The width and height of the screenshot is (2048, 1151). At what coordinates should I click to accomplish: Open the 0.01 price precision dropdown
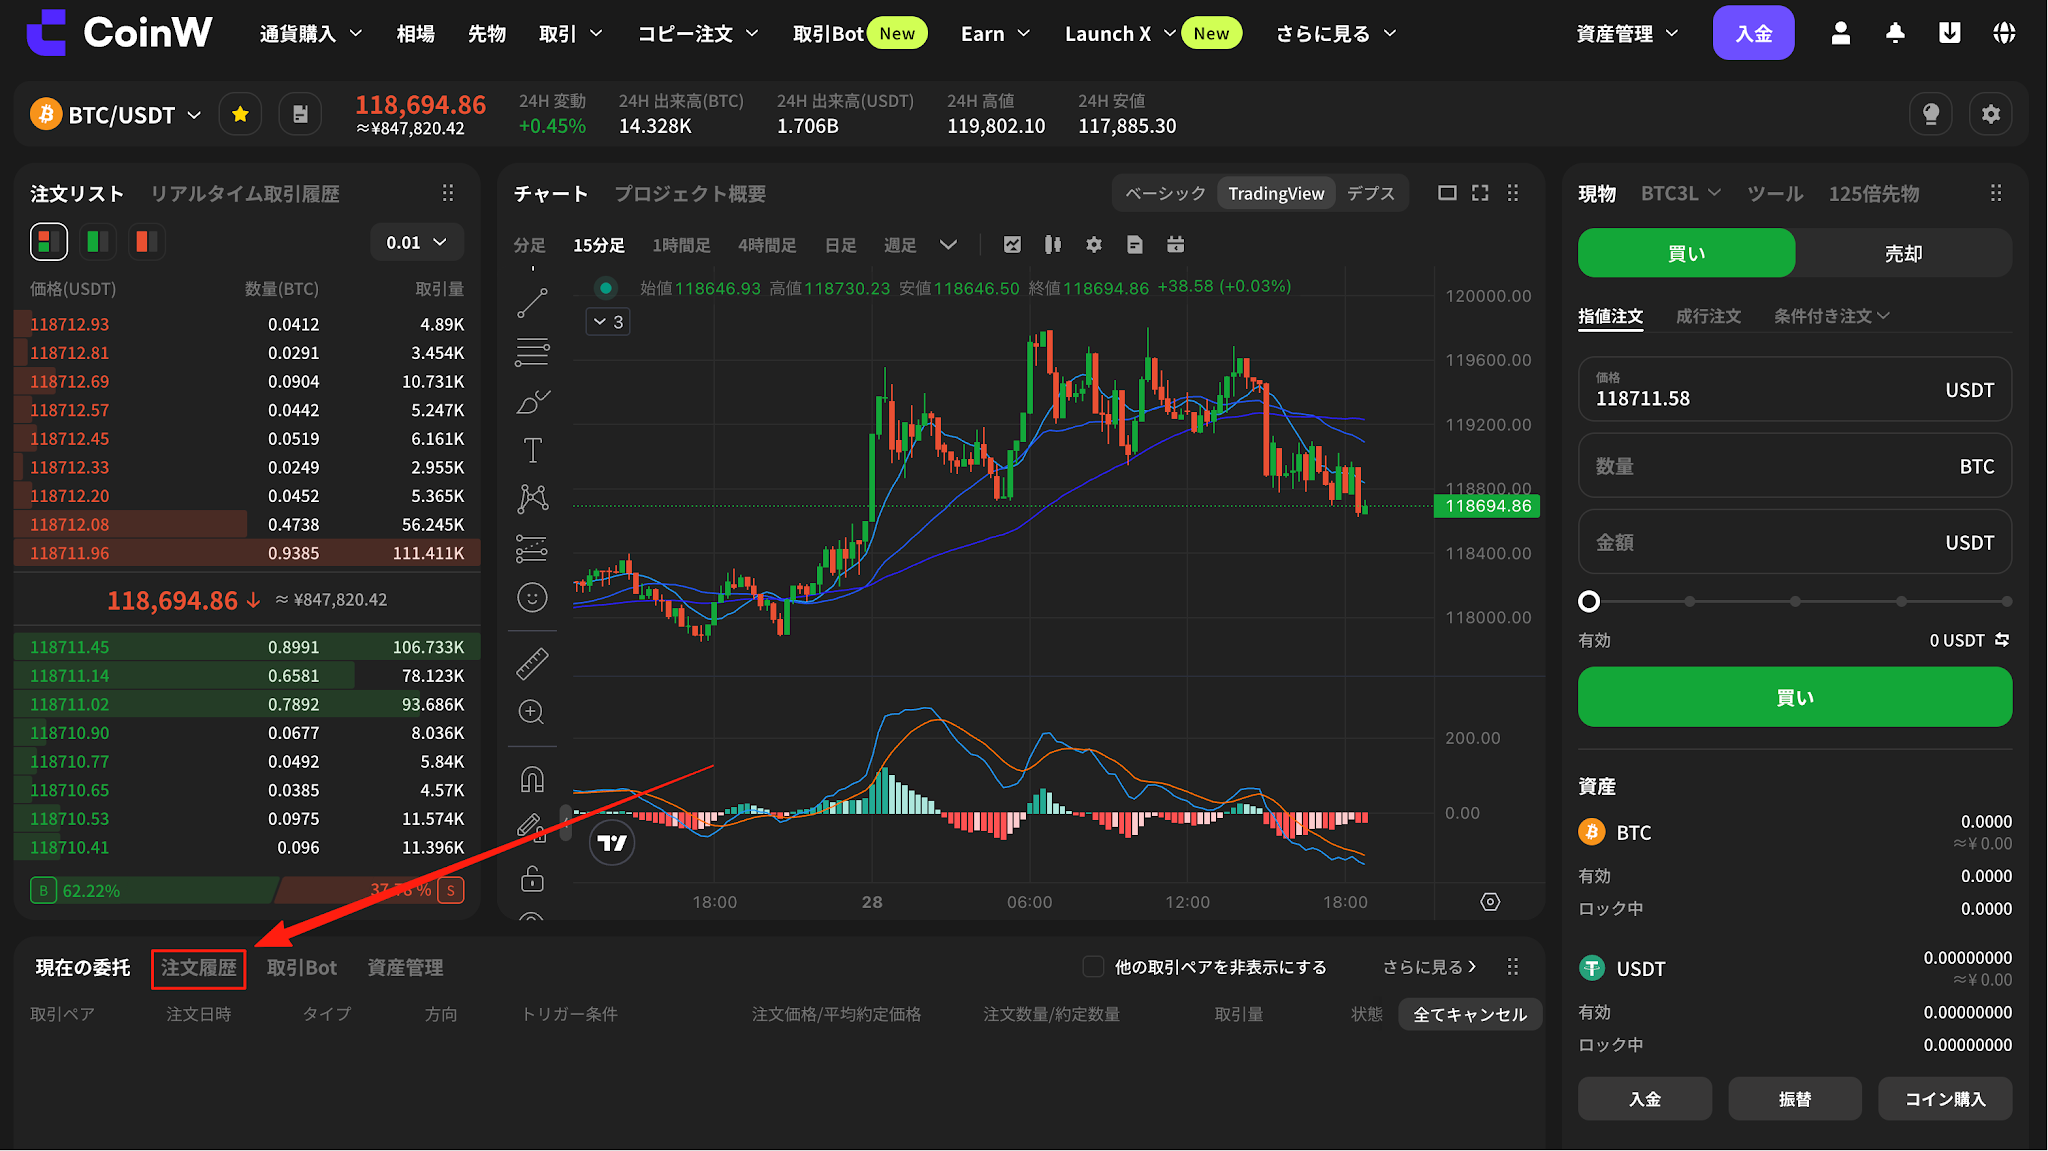click(416, 242)
